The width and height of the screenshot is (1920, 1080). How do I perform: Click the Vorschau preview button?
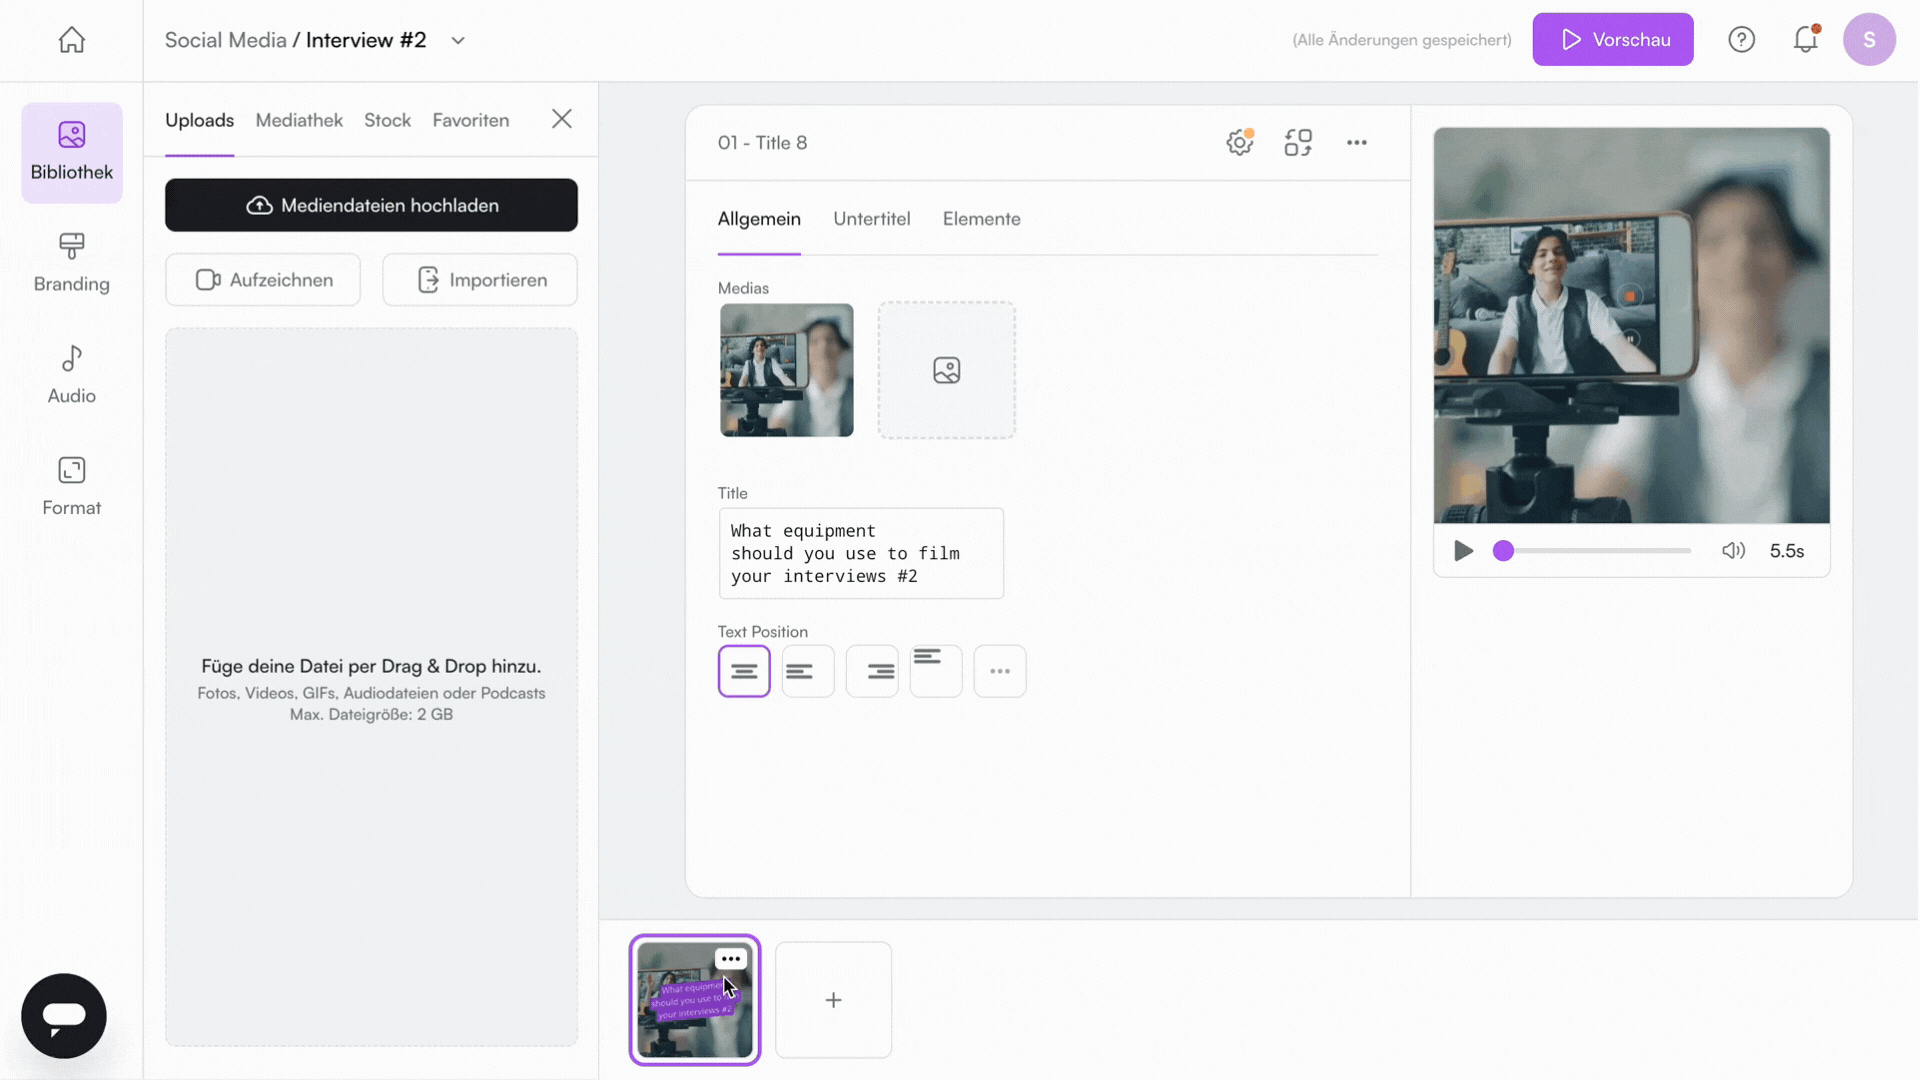[1613, 40]
